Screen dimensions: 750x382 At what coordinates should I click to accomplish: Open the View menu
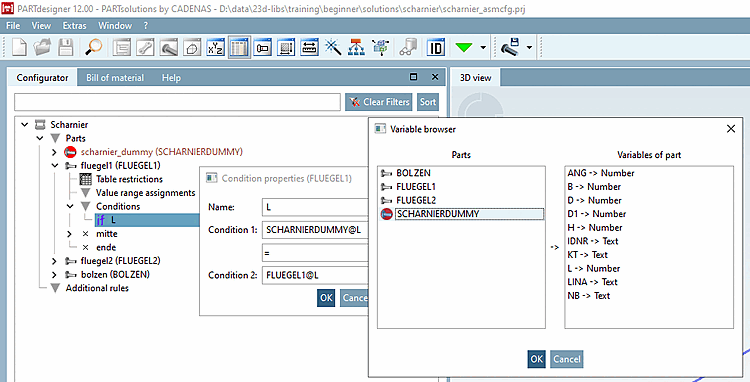coord(41,26)
